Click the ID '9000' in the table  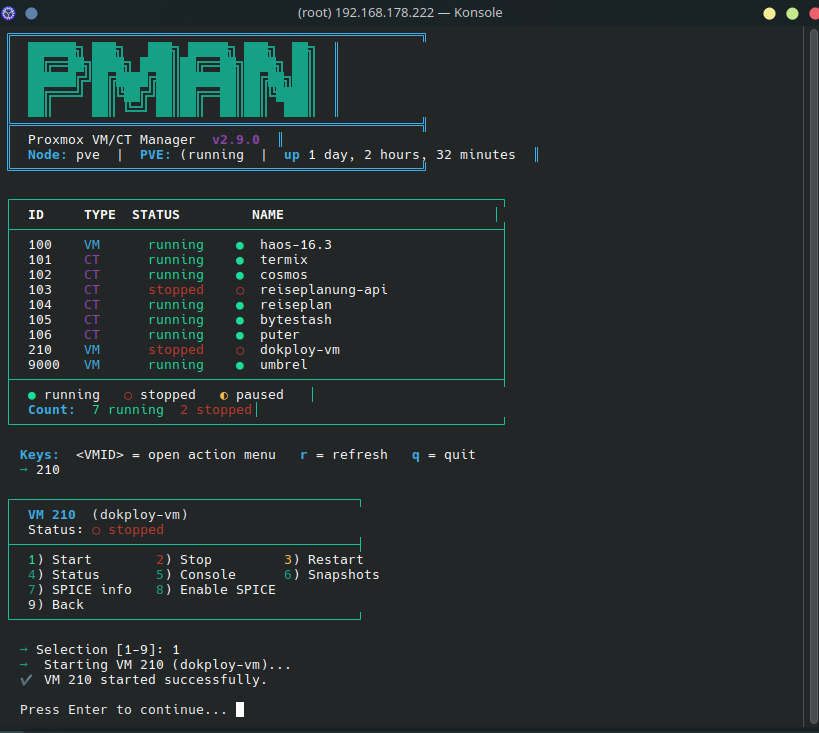click(x=44, y=365)
